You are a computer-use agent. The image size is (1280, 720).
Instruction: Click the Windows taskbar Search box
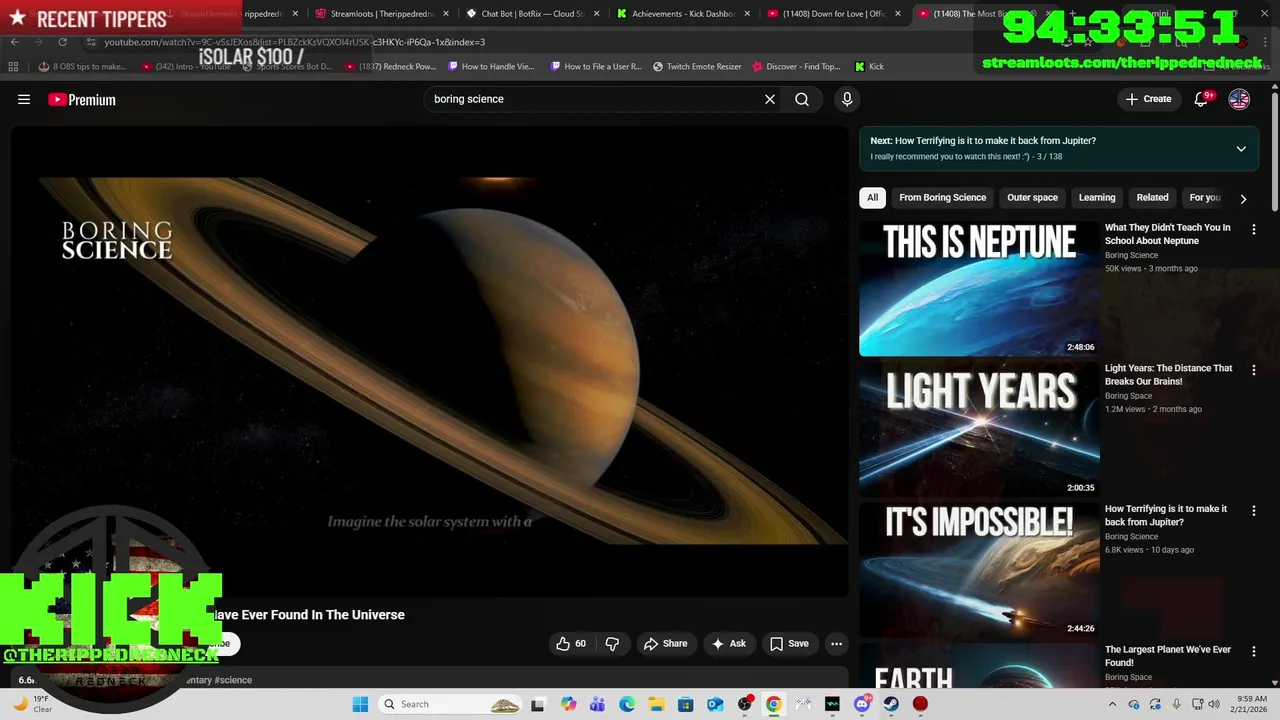tap(450, 704)
